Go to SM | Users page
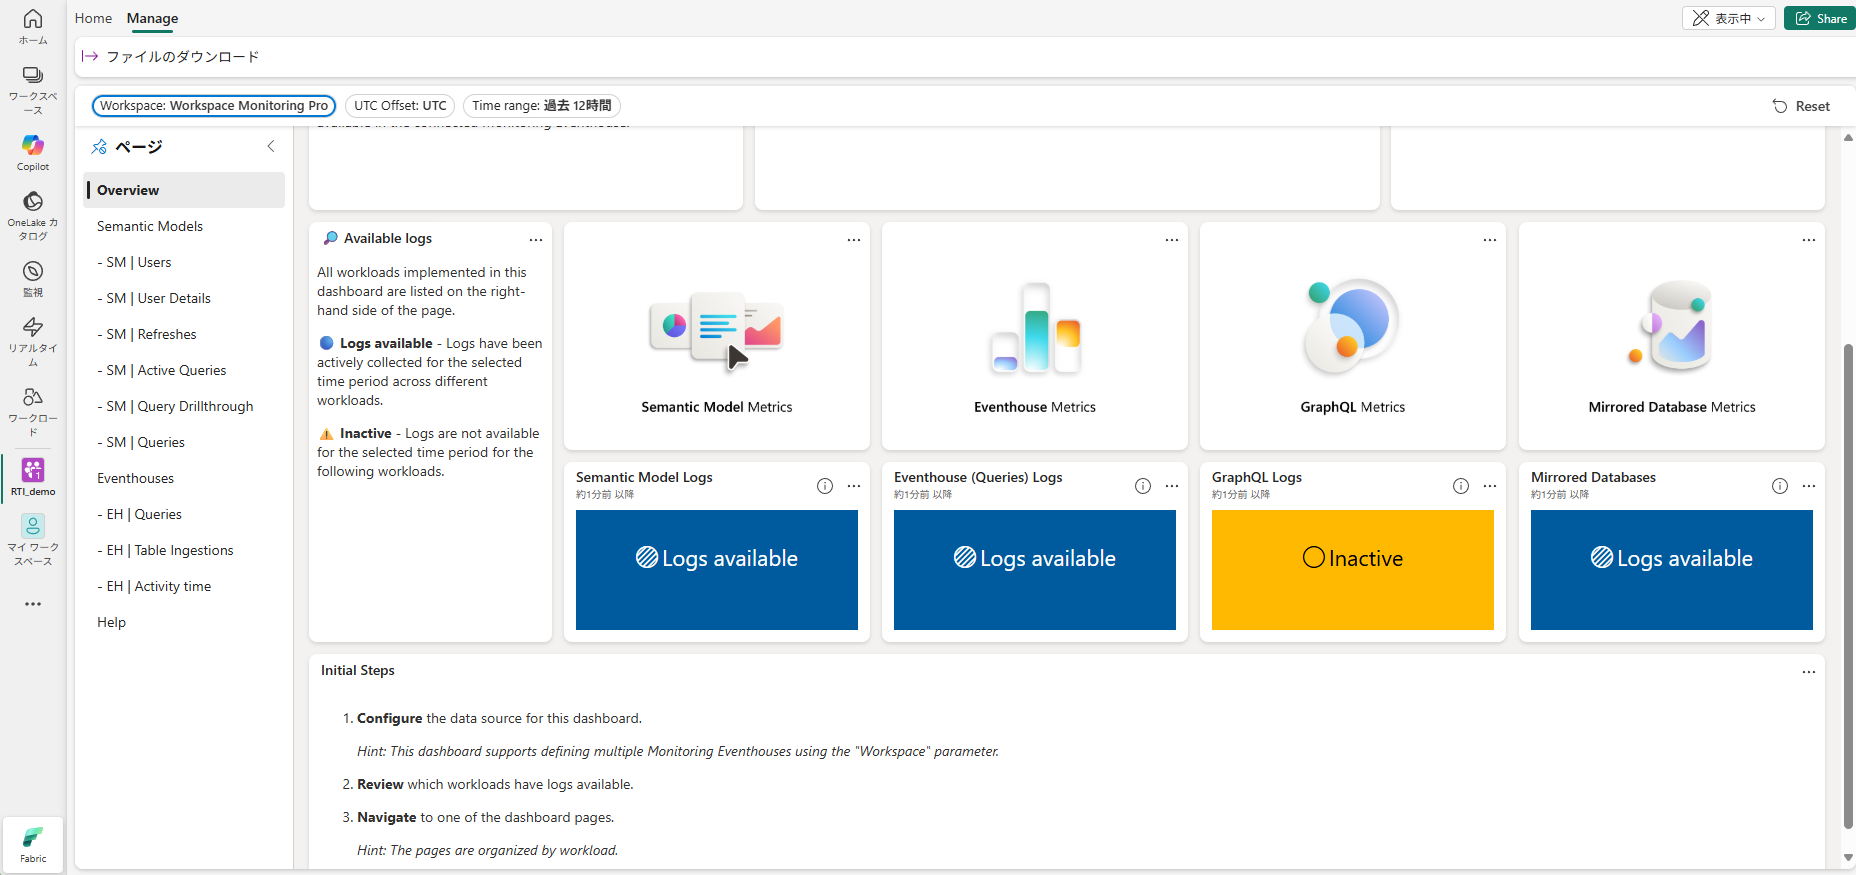Viewport: 1856px width, 875px height. [184, 262]
